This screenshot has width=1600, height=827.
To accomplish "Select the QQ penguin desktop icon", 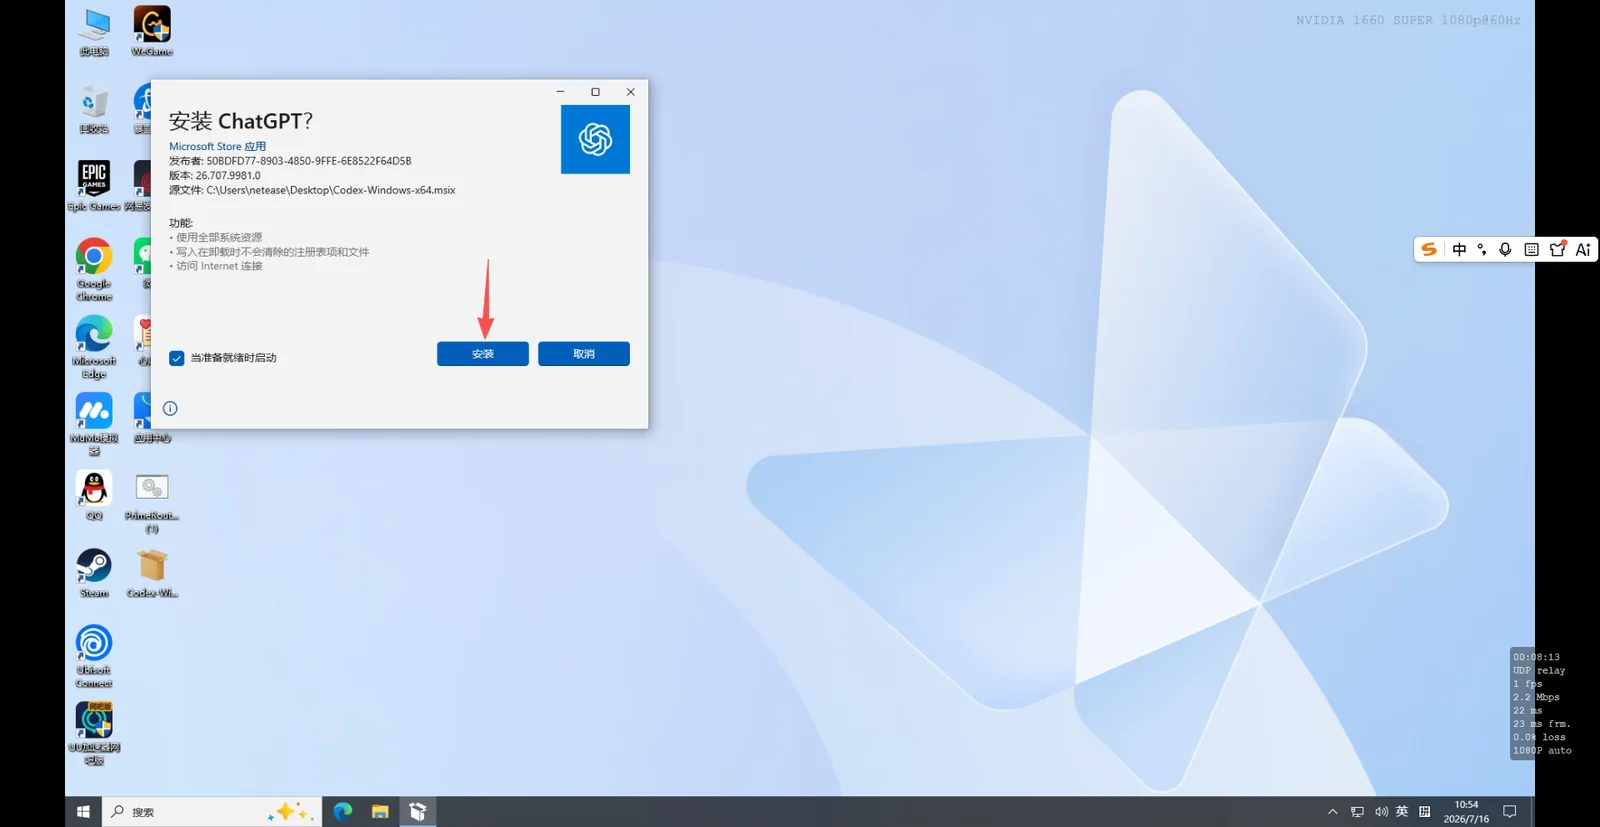I will (94, 496).
